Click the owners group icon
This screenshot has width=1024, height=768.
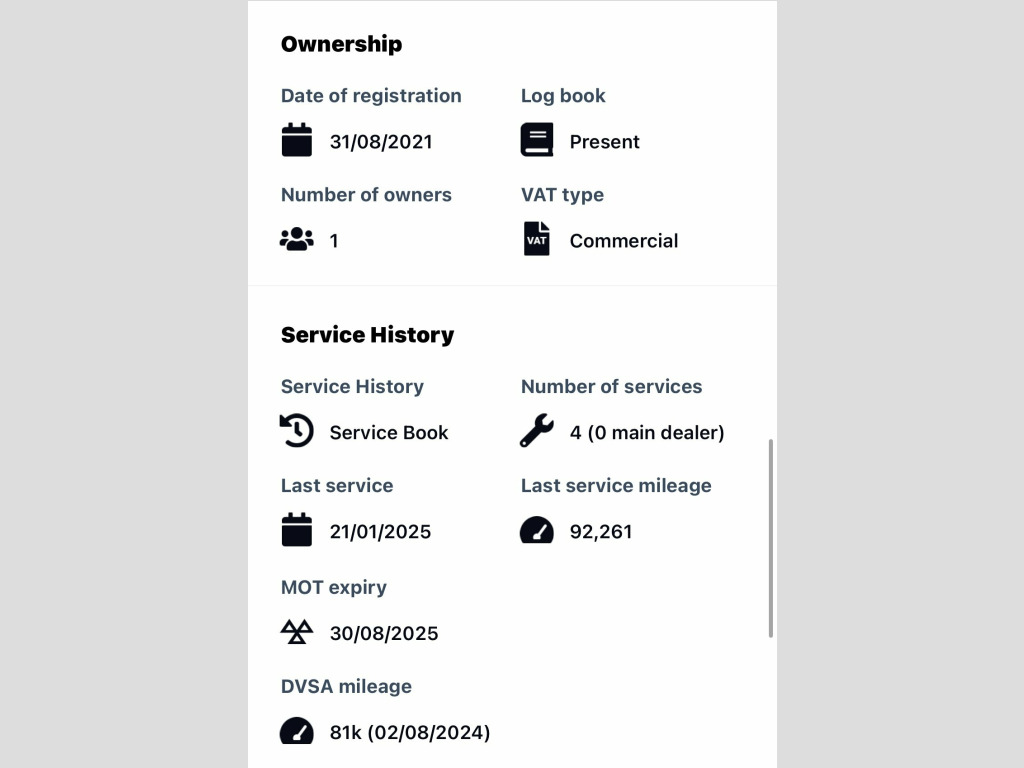296,239
